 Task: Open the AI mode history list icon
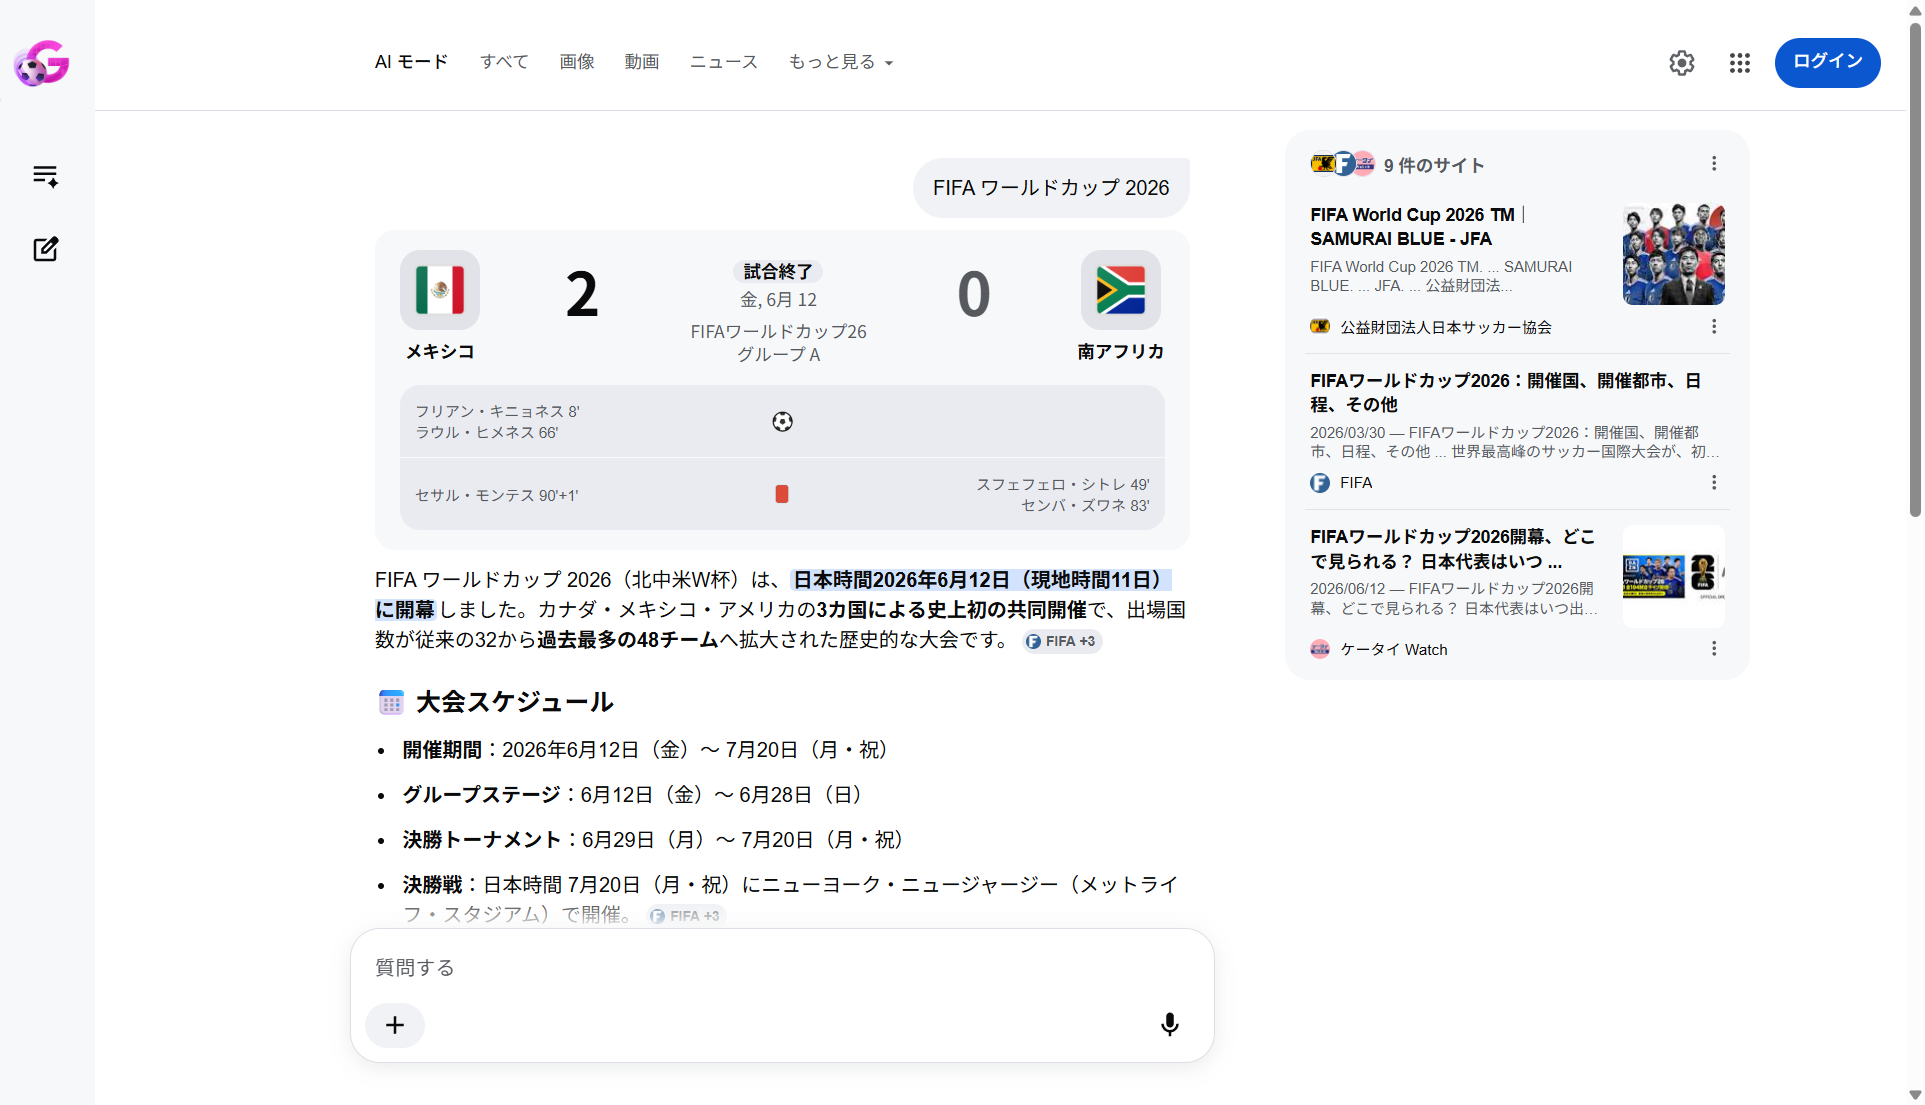[45, 176]
